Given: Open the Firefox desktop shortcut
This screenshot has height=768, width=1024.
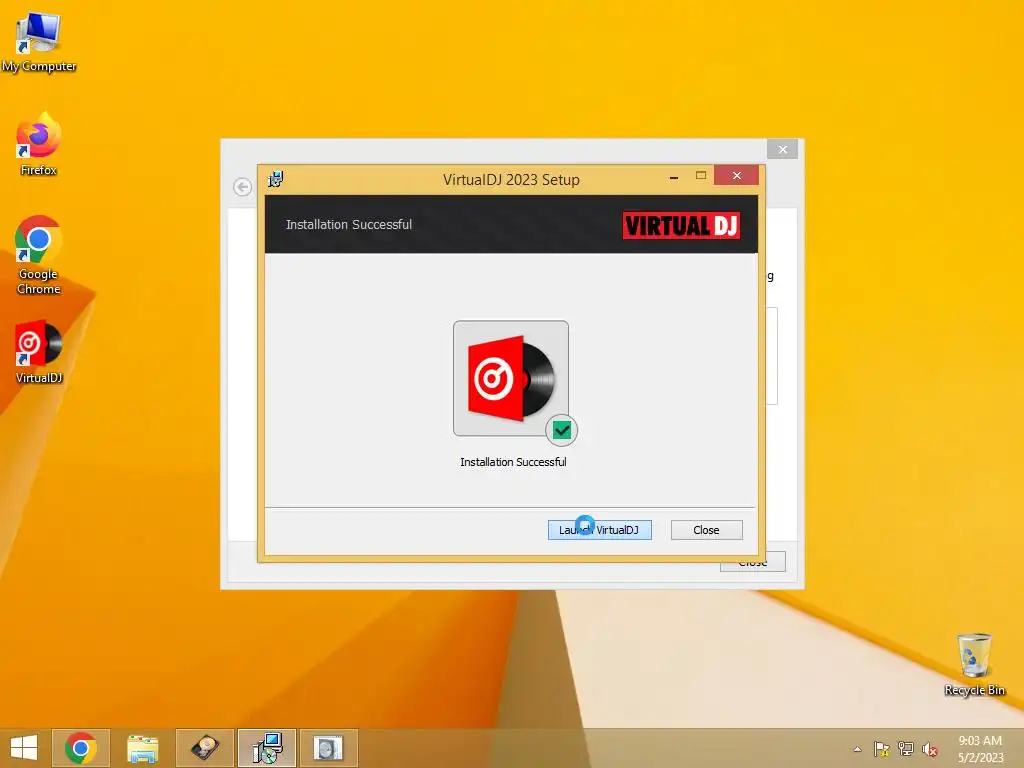Looking at the screenshot, I should [39, 145].
